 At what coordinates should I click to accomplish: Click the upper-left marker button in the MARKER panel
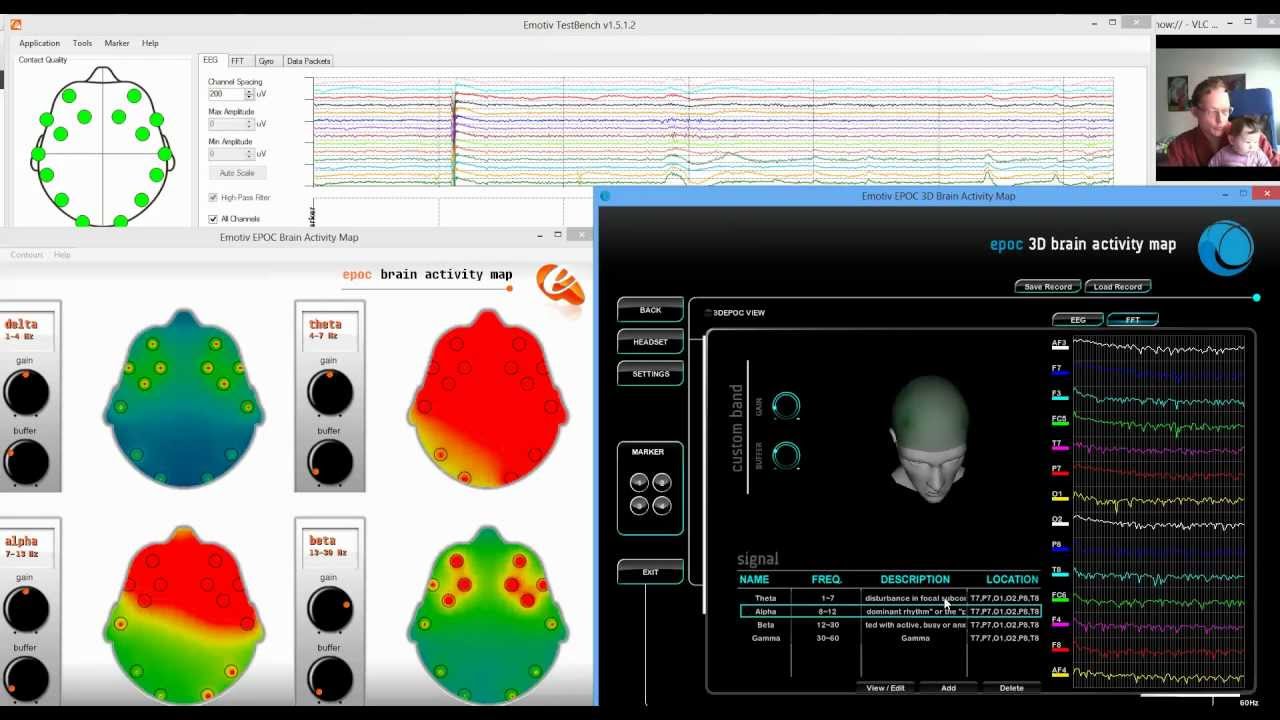[639, 483]
